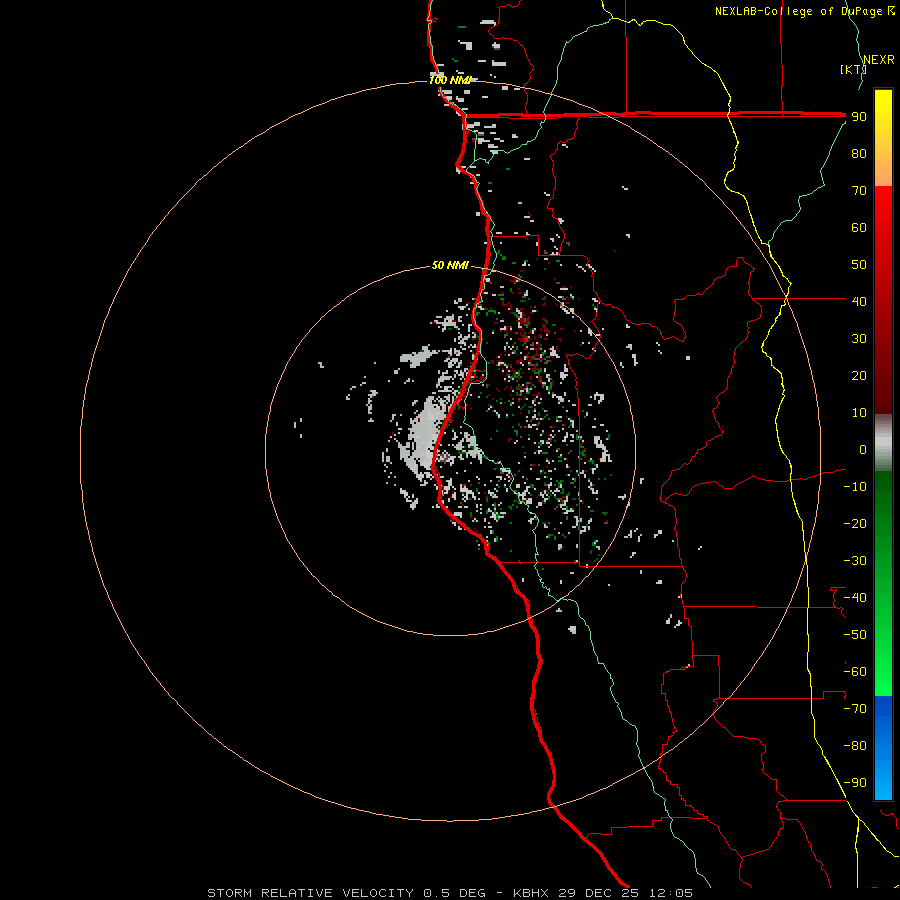Click the 100 NMI range ring label
This screenshot has height=900, width=900.
(x=450, y=80)
